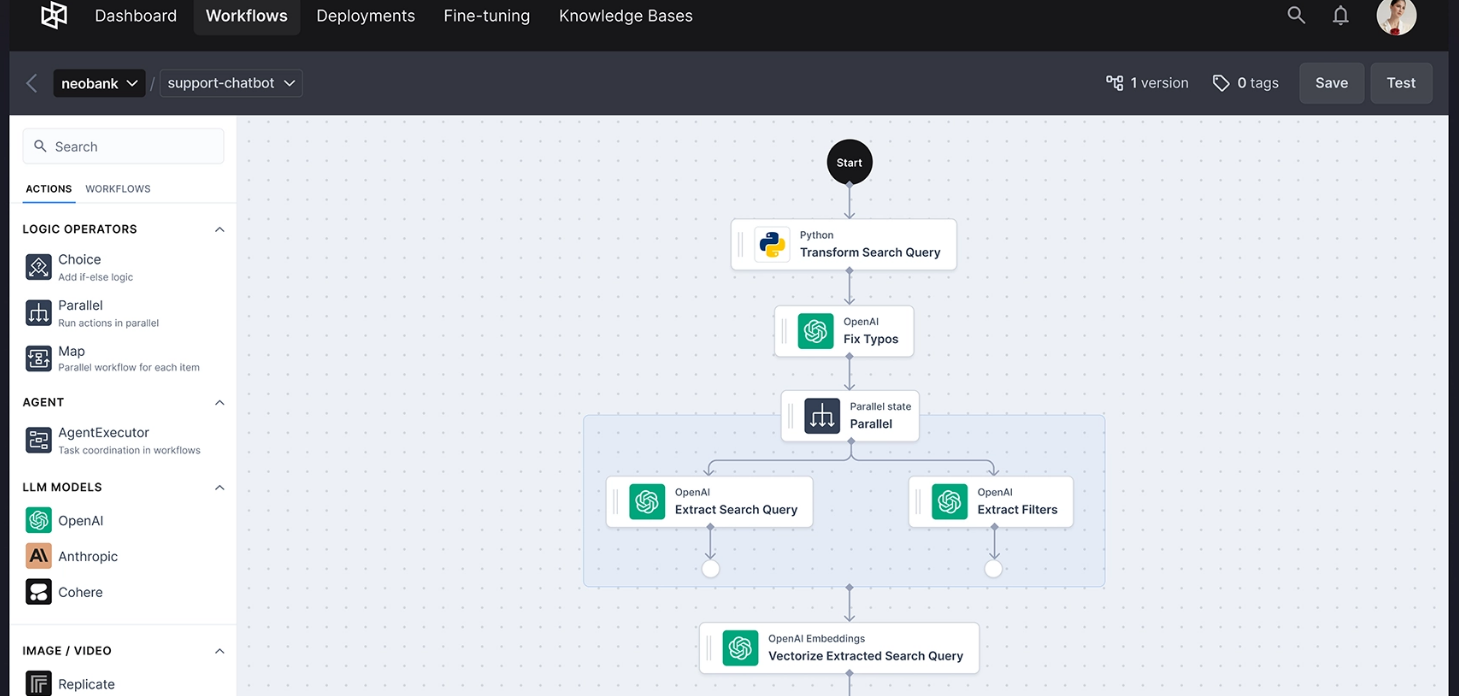The width and height of the screenshot is (1459, 696).
Task: Click the Test button
Action: (x=1401, y=83)
